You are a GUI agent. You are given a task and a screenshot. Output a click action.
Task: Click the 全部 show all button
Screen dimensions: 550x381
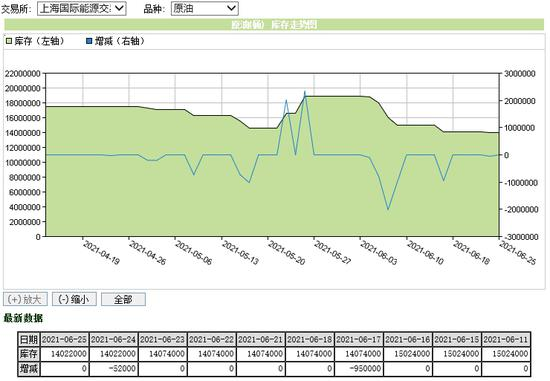123,299
